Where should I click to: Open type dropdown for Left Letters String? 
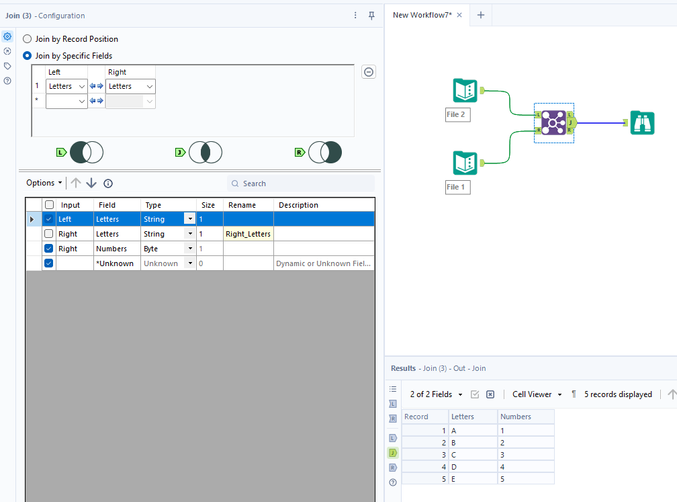190,219
